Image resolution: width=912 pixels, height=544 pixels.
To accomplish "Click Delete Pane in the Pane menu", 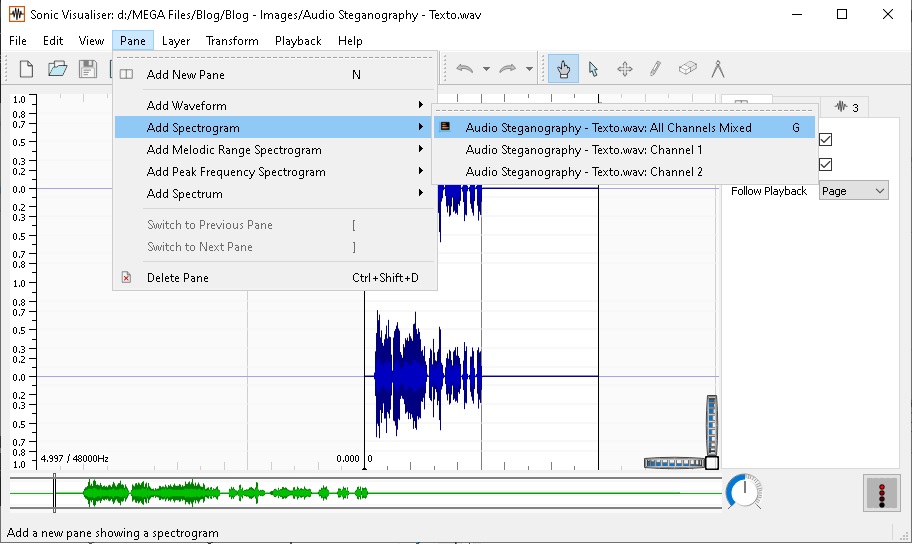I will tap(178, 277).
